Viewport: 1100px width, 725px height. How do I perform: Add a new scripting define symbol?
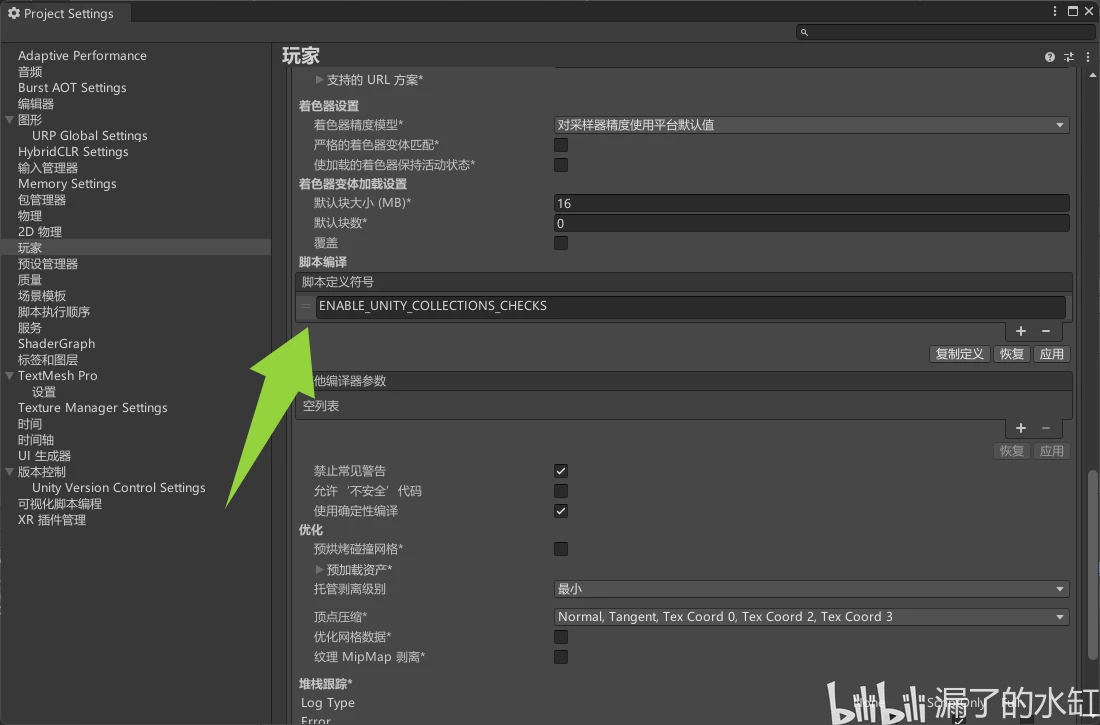pos(1021,331)
